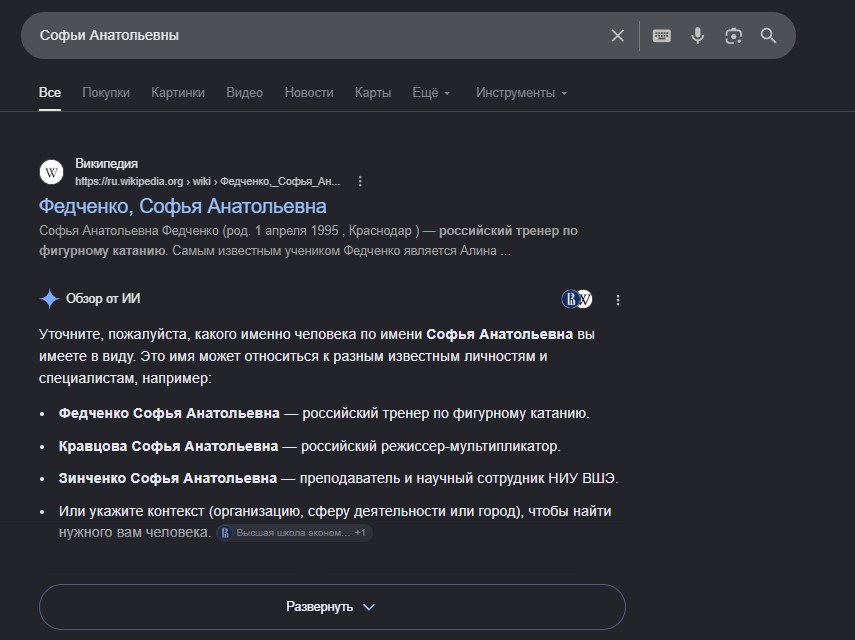
Task: Click the HSE logo in the source chip
Action: click(225, 533)
